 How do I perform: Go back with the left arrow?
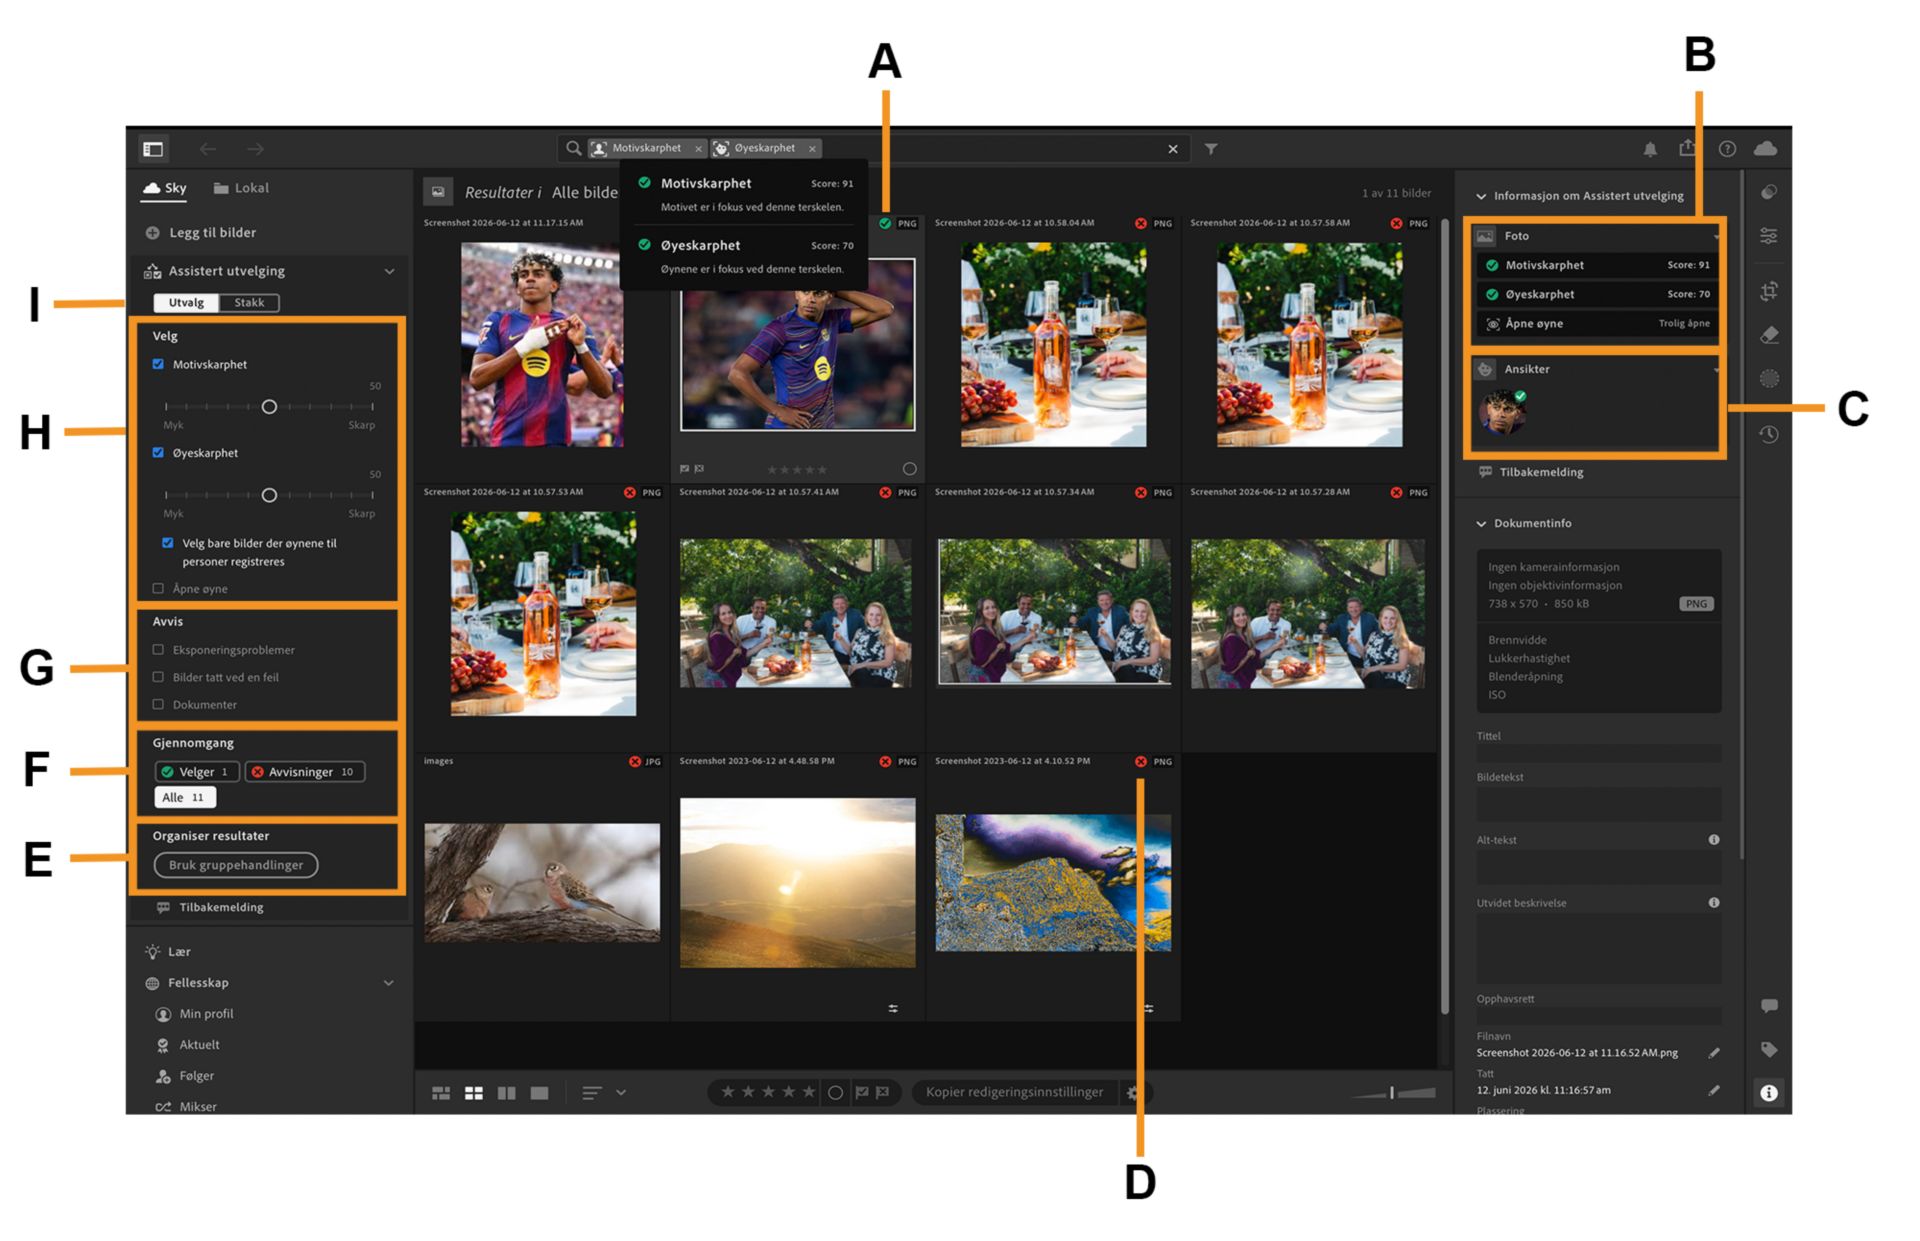point(208,149)
